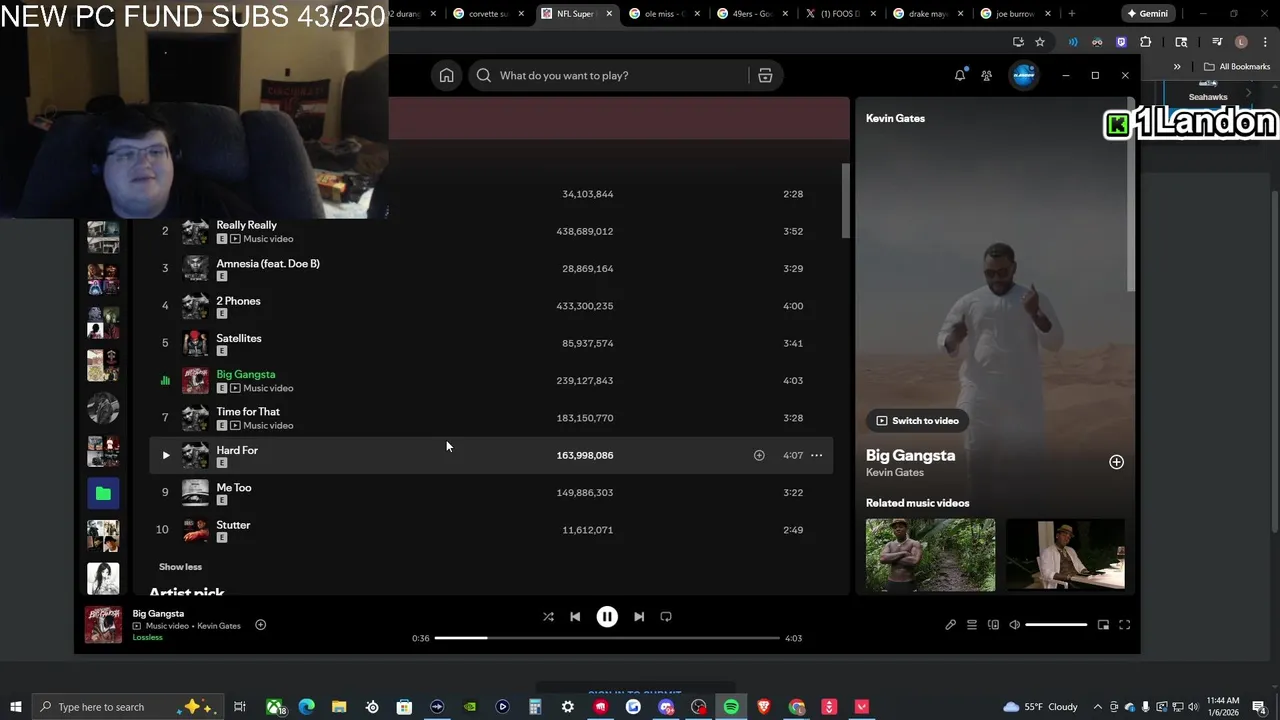Screen dimensions: 1280x720
Task: Seek on the song progress bar
Action: 607,638
